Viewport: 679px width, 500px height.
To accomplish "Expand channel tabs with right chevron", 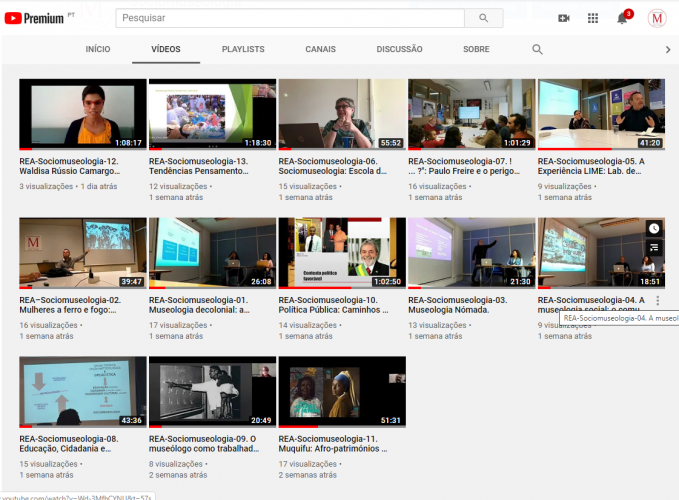I will tap(667, 49).
